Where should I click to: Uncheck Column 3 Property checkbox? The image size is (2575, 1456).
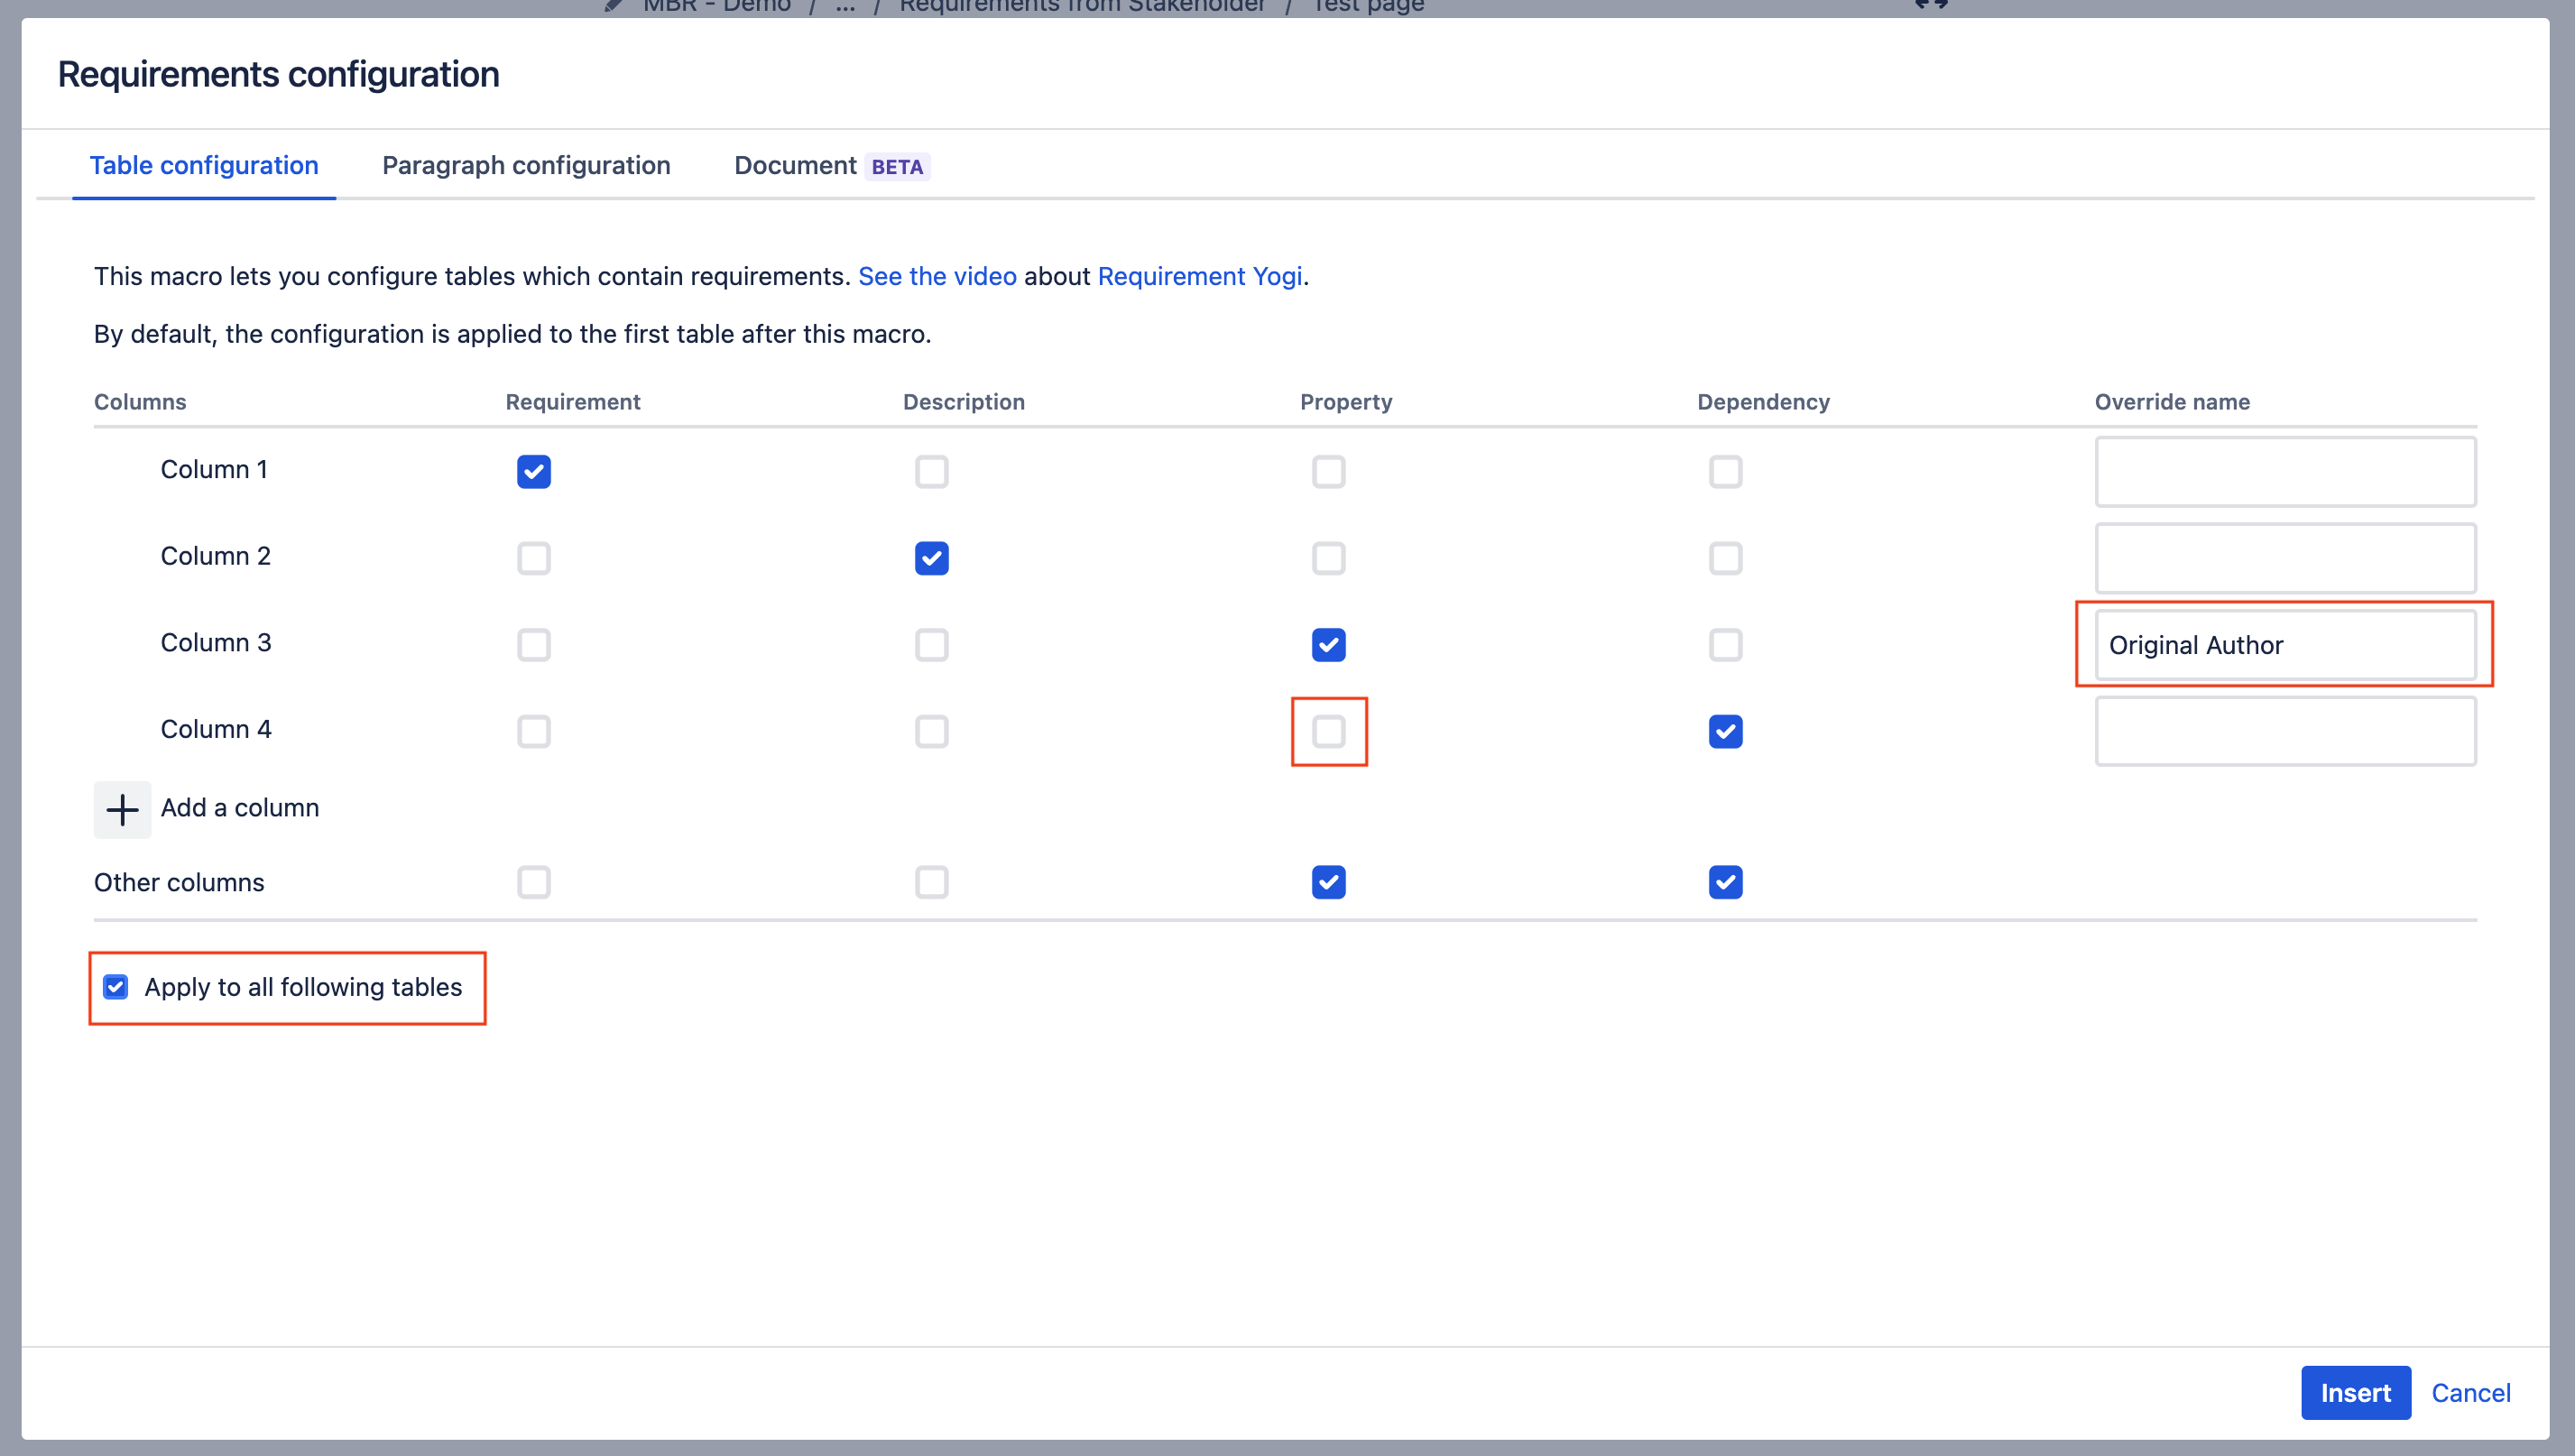[1328, 645]
